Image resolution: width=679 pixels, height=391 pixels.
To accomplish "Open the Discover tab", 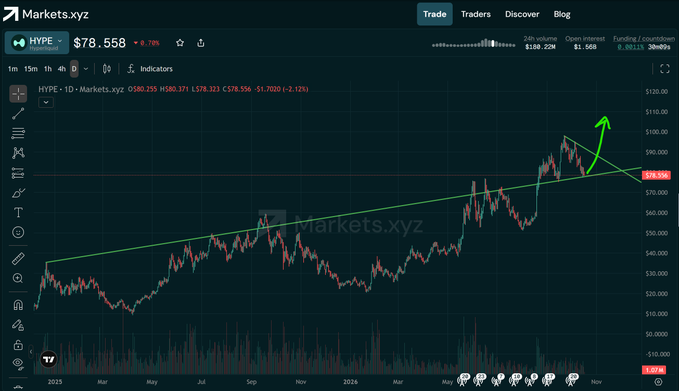I will coord(522,14).
